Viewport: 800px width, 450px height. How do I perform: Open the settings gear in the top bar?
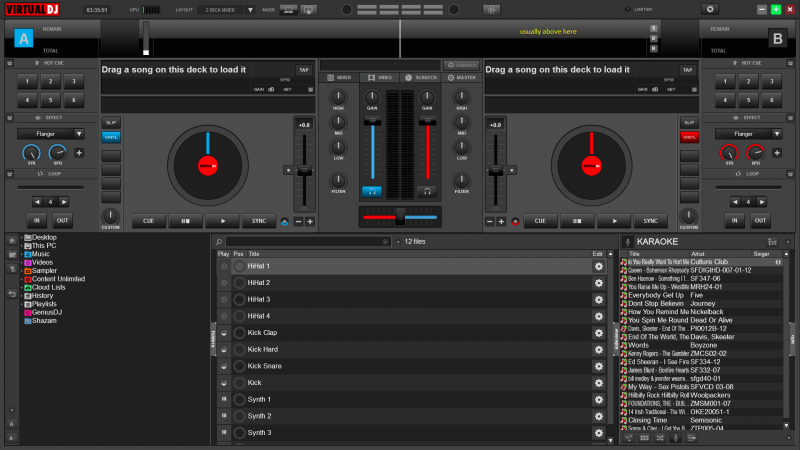(710, 9)
